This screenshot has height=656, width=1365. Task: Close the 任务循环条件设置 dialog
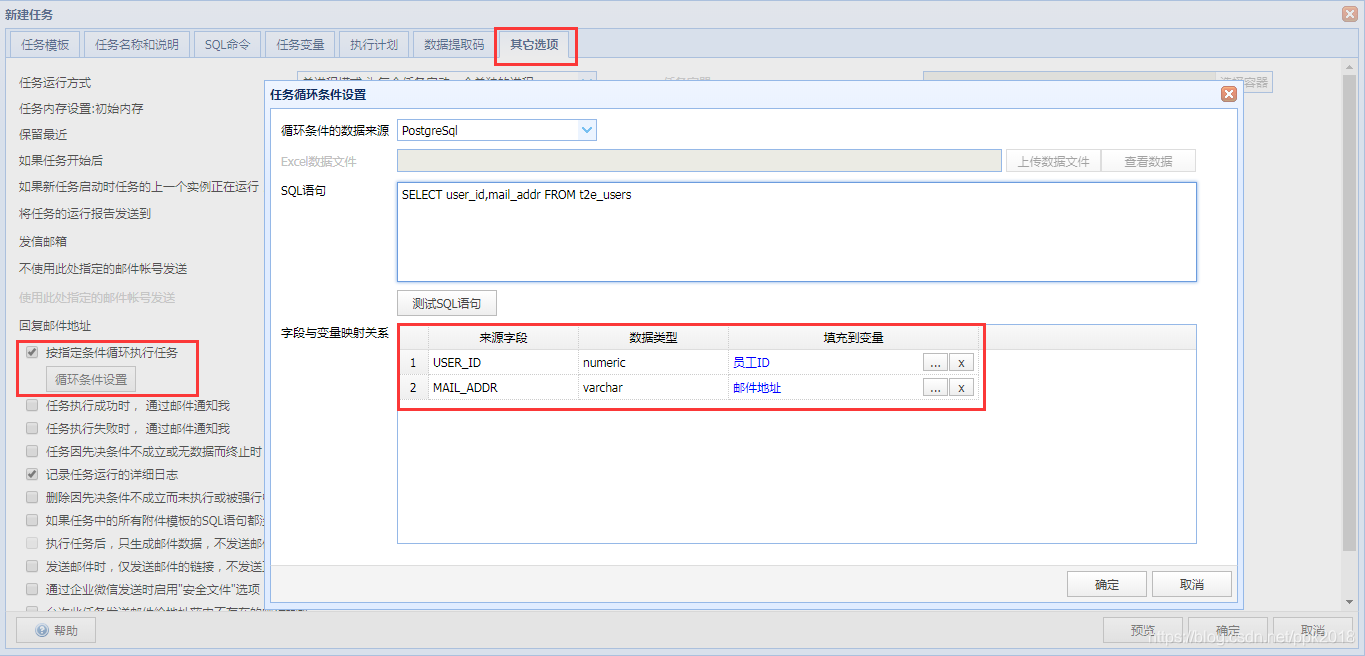(x=1228, y=94)
